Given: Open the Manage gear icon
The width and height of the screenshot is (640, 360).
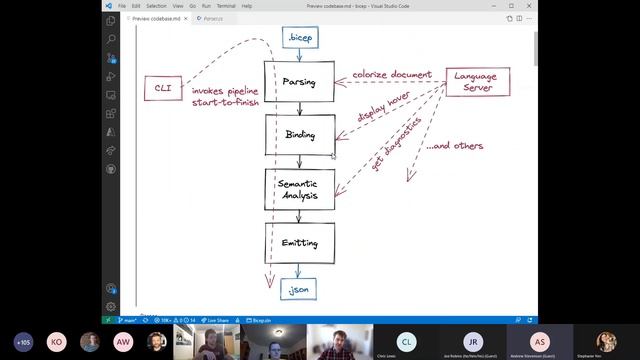Looking at the screenshot, I should tap(111, 307).
